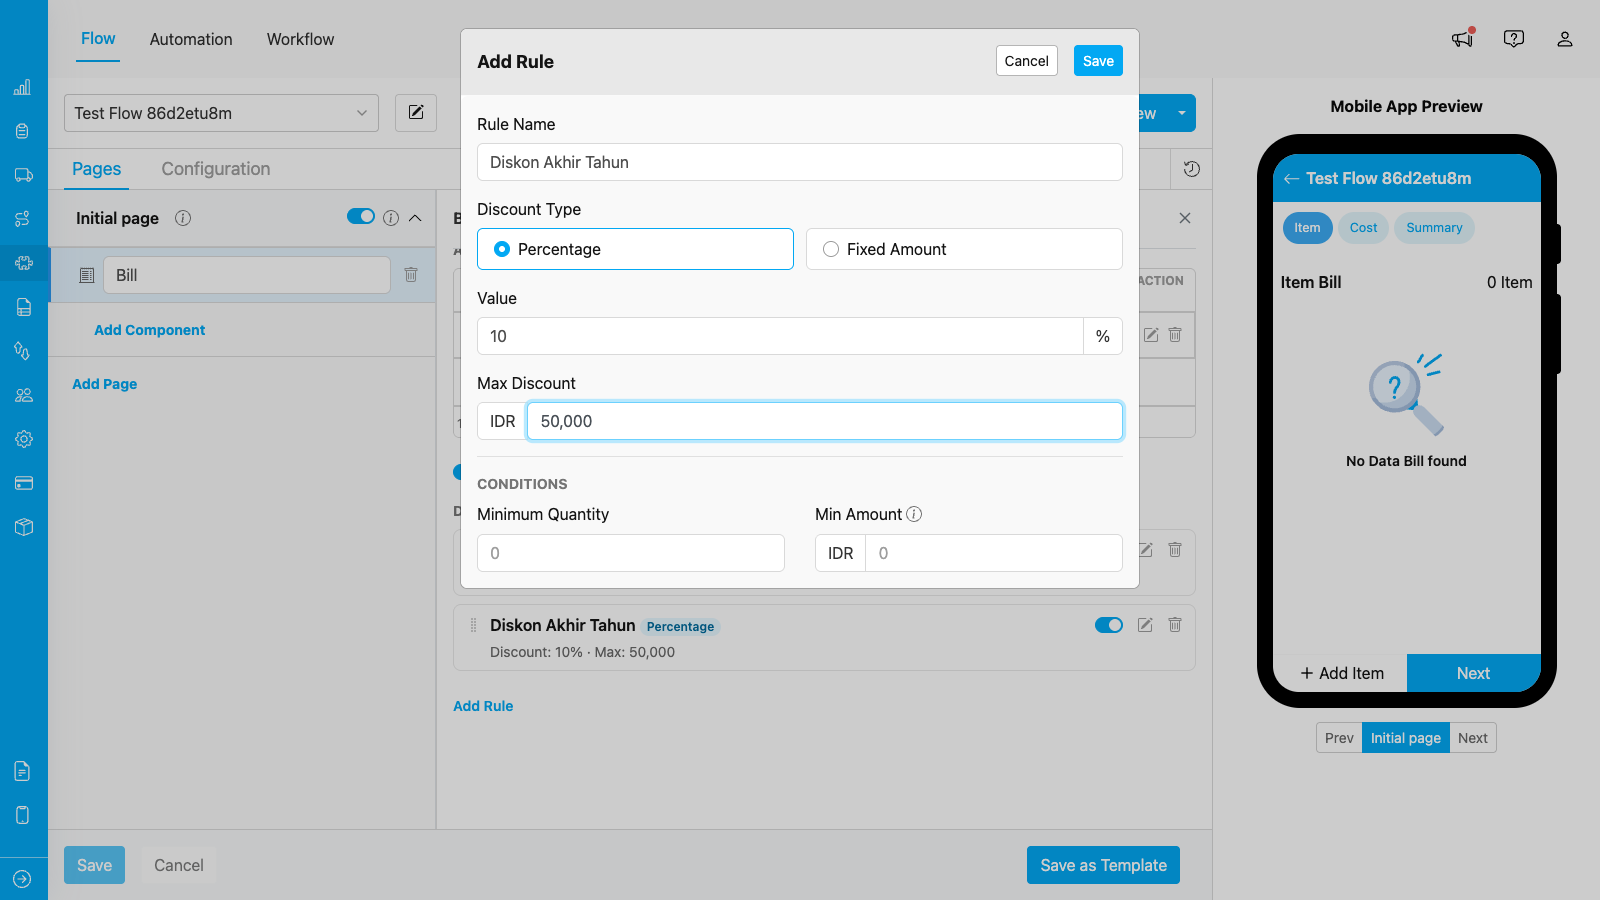
Task: Click the discount Value input field
Action: point(780,336)
